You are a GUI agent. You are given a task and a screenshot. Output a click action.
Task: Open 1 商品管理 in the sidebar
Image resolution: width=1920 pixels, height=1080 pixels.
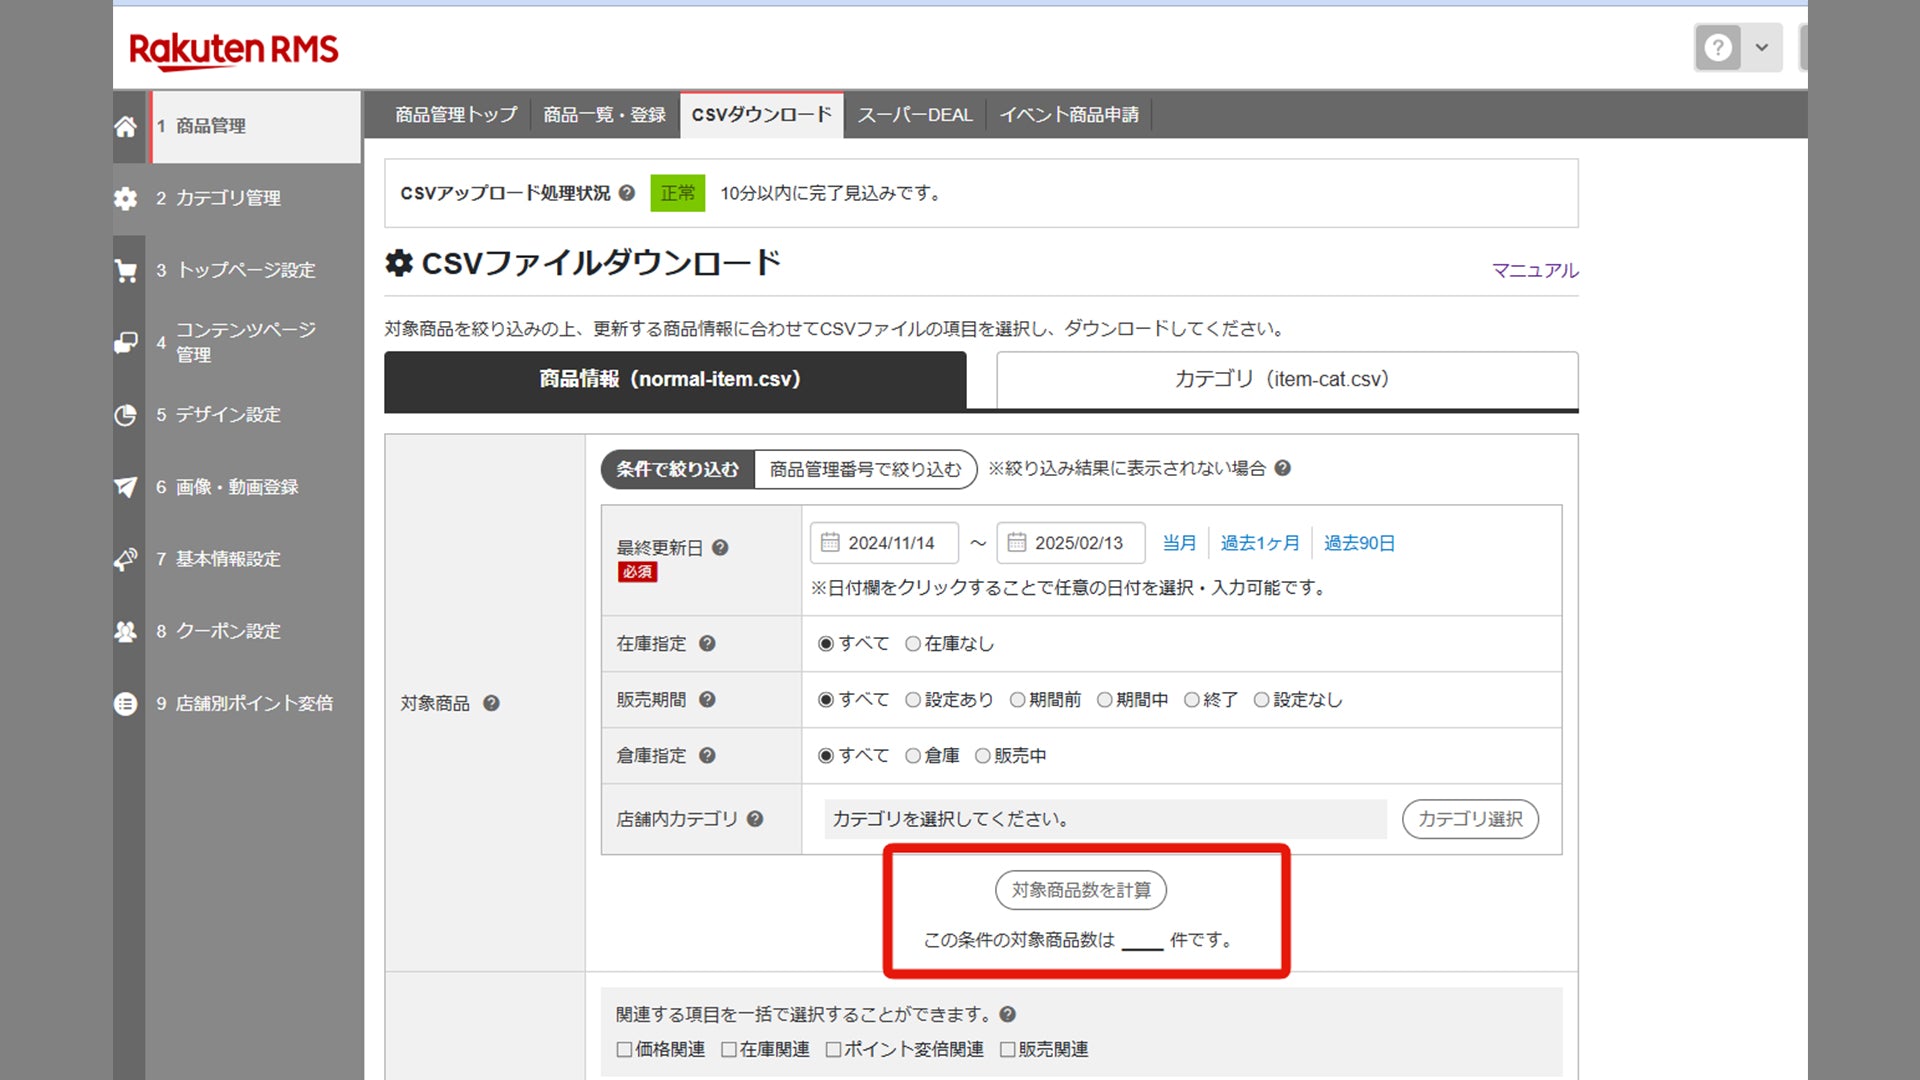click(x=256, y=126)
